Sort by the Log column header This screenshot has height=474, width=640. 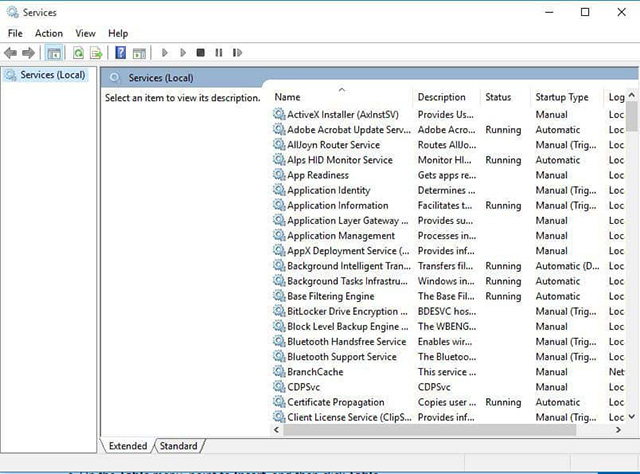pyautogui.click(x=616, y=97)
